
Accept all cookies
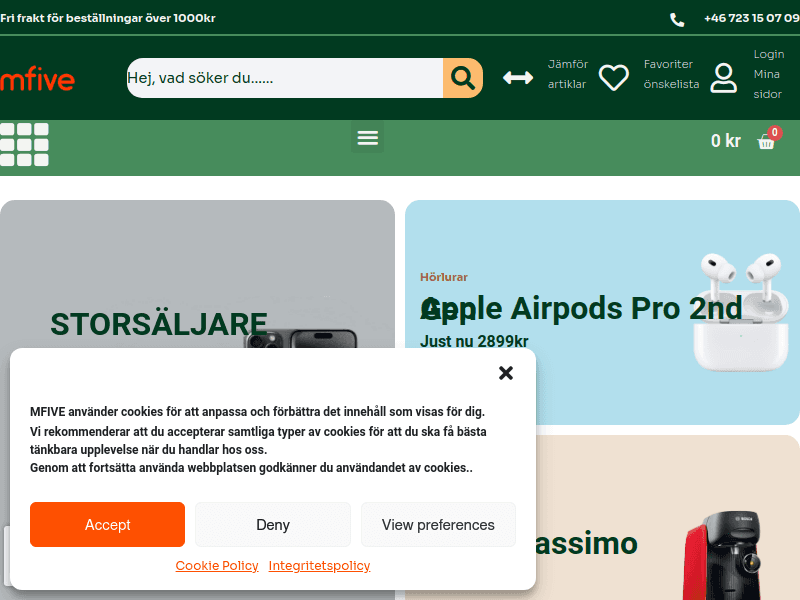click(107, 524)
